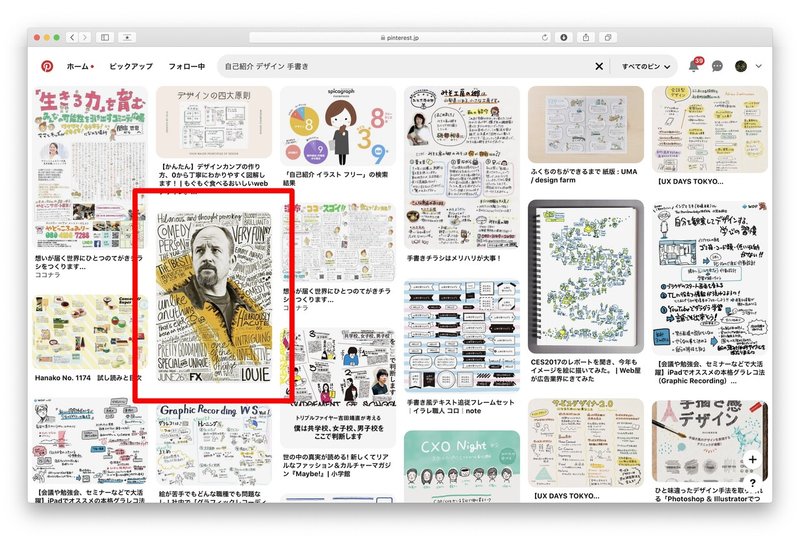Screen dimensions: 800x539
Task: Open the messages speech bubble icon
Action: (717, 66)
